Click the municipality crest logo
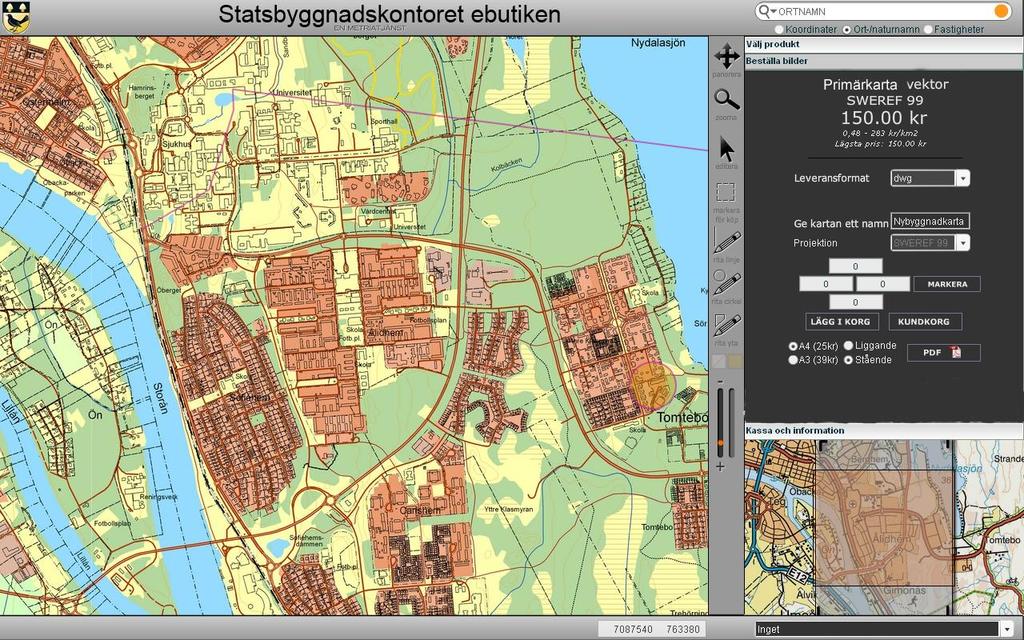Image resolution: width=1024 pixels, height=640 pixels. 16,17
